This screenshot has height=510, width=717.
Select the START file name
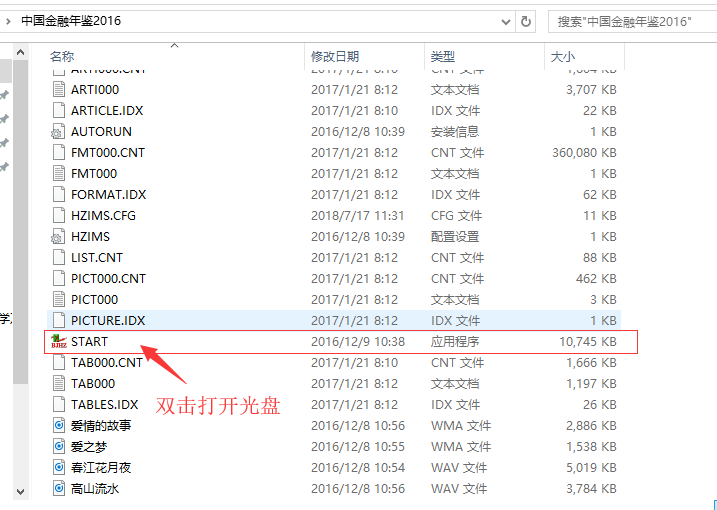point(89,342)
